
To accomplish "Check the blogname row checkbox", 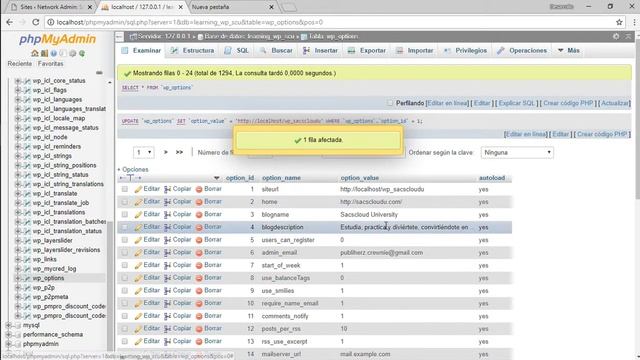I will pyautogui.click(x=124, y=214).
